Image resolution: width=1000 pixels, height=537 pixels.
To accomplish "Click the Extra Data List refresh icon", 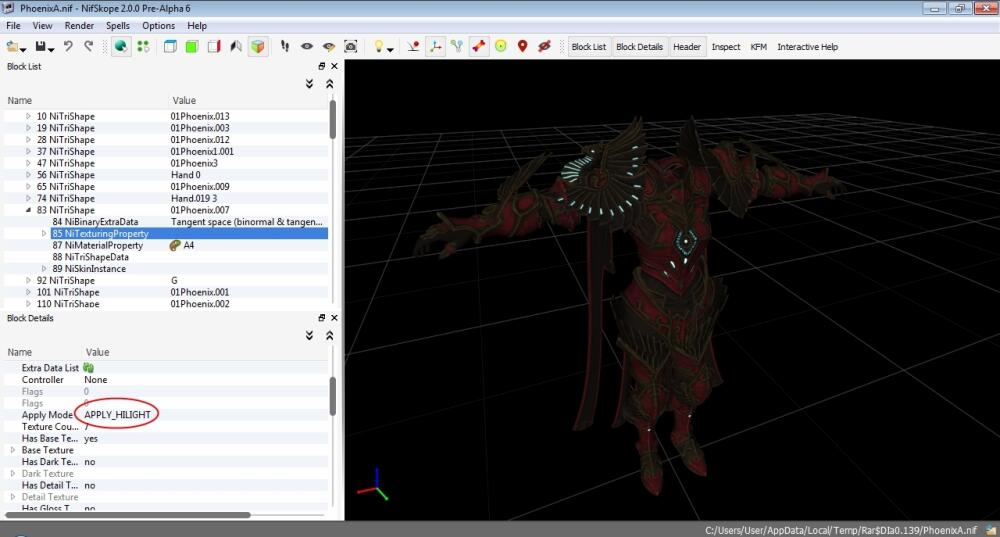I will 89,367.
